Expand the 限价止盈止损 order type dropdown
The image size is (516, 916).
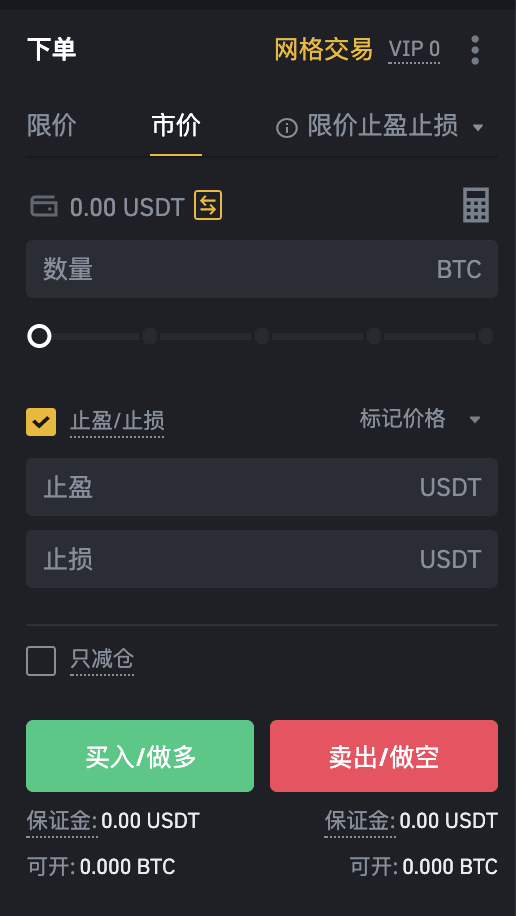(x=477, y=127)
